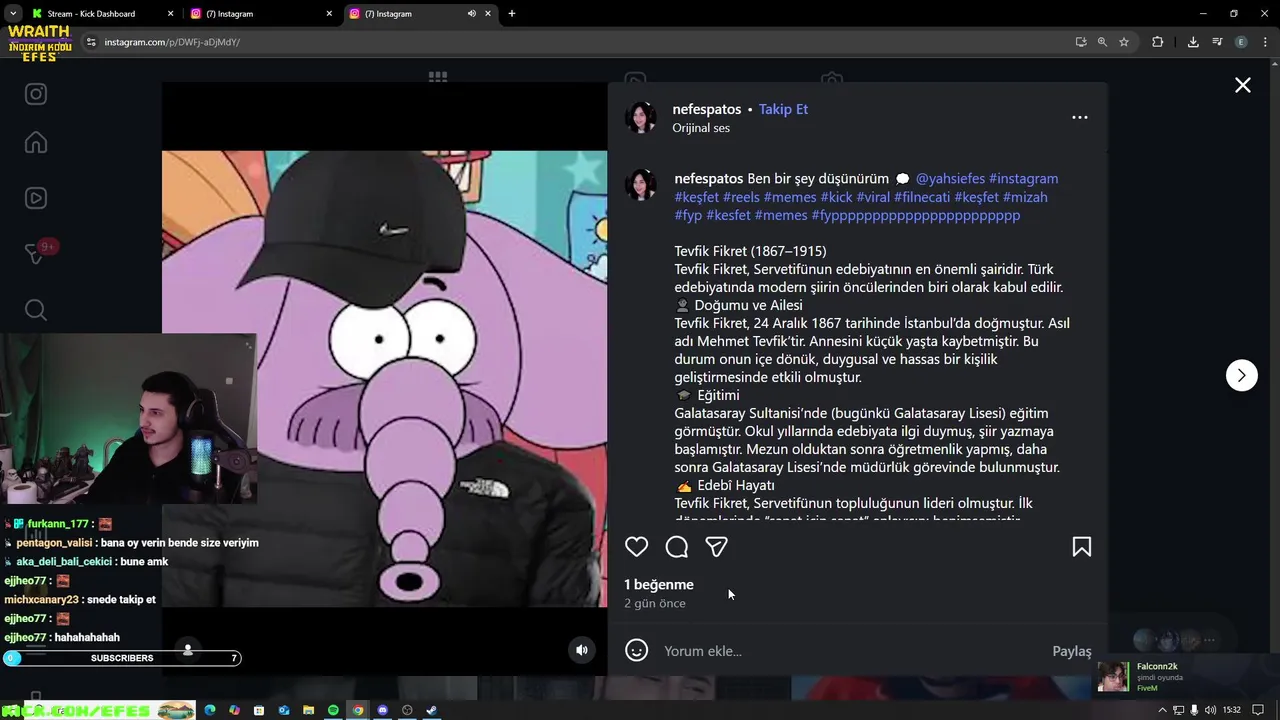
Task: Open the #reels hashtag link
Action: click(741, 197)
